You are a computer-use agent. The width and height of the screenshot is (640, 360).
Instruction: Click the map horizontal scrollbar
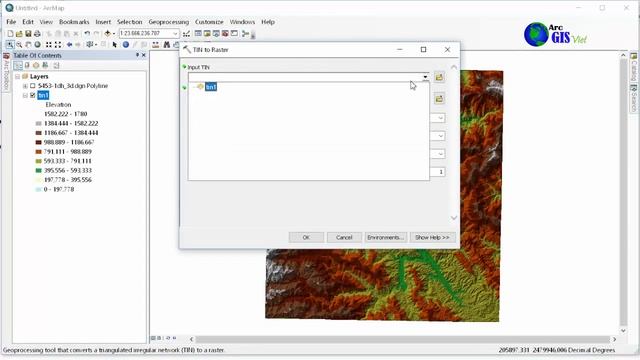pyautogui.click(x=403, y=339)
